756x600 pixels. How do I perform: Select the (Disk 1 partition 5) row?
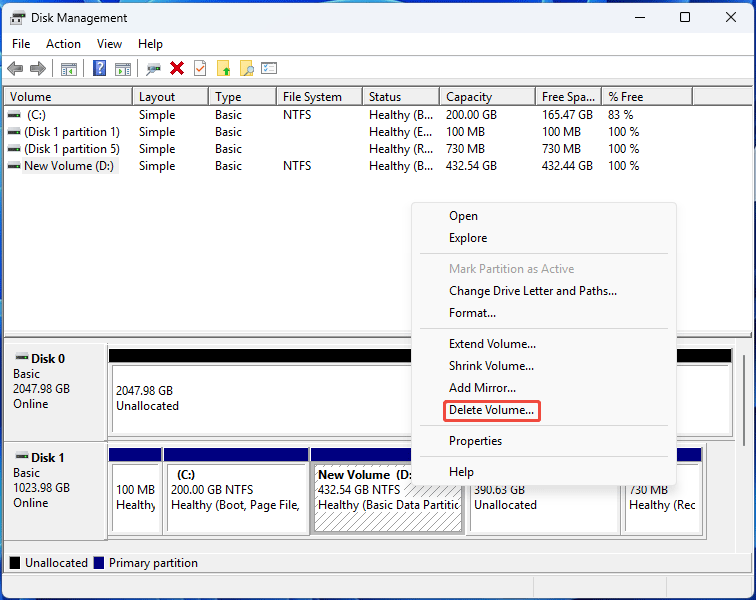[348, 149]
